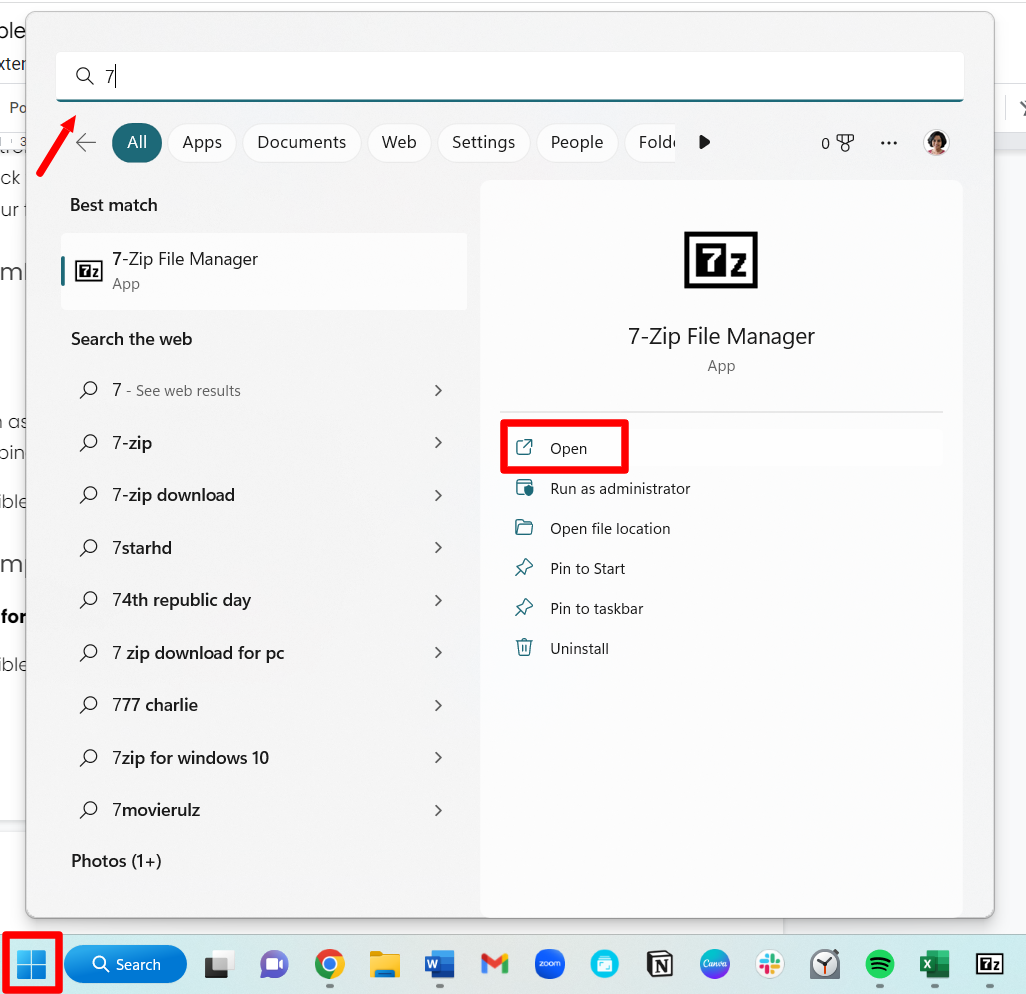Image resolution: width=1026 pixels, height=994 pixels.
Task: Pin 7-Zip to taskbar
Action: click(x=721, y=609)
